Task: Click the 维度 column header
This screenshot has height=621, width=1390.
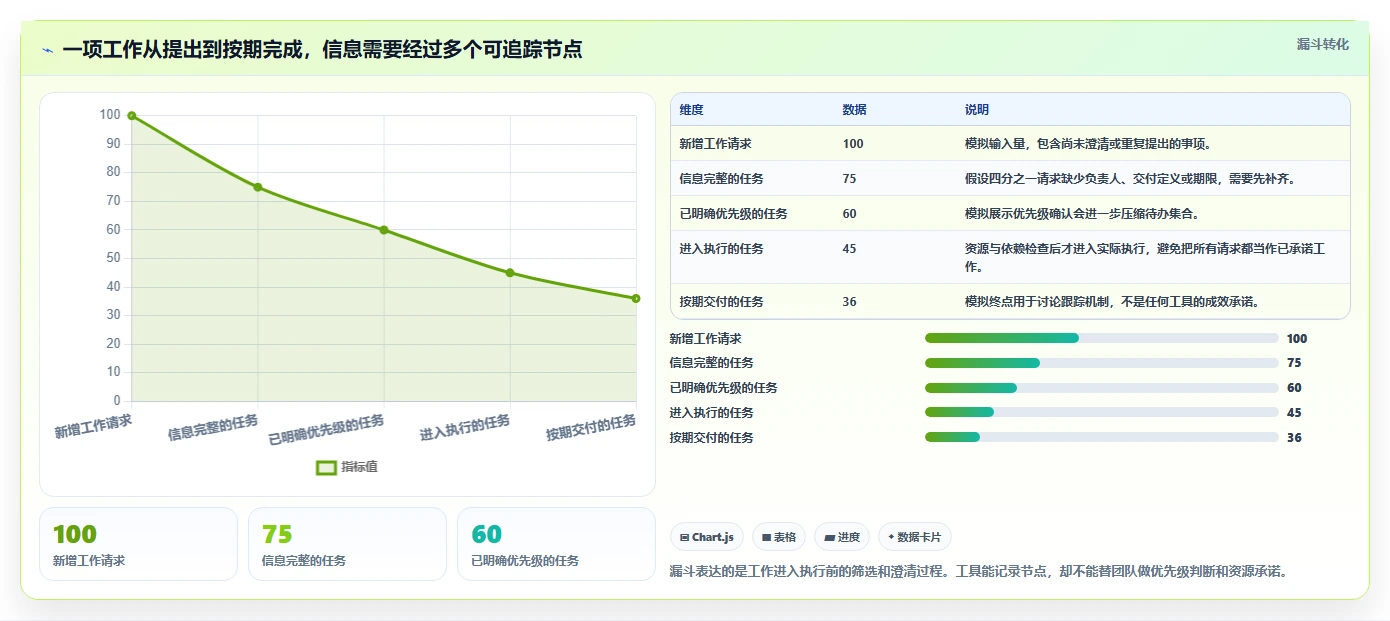Action: (x=691, y=110)
